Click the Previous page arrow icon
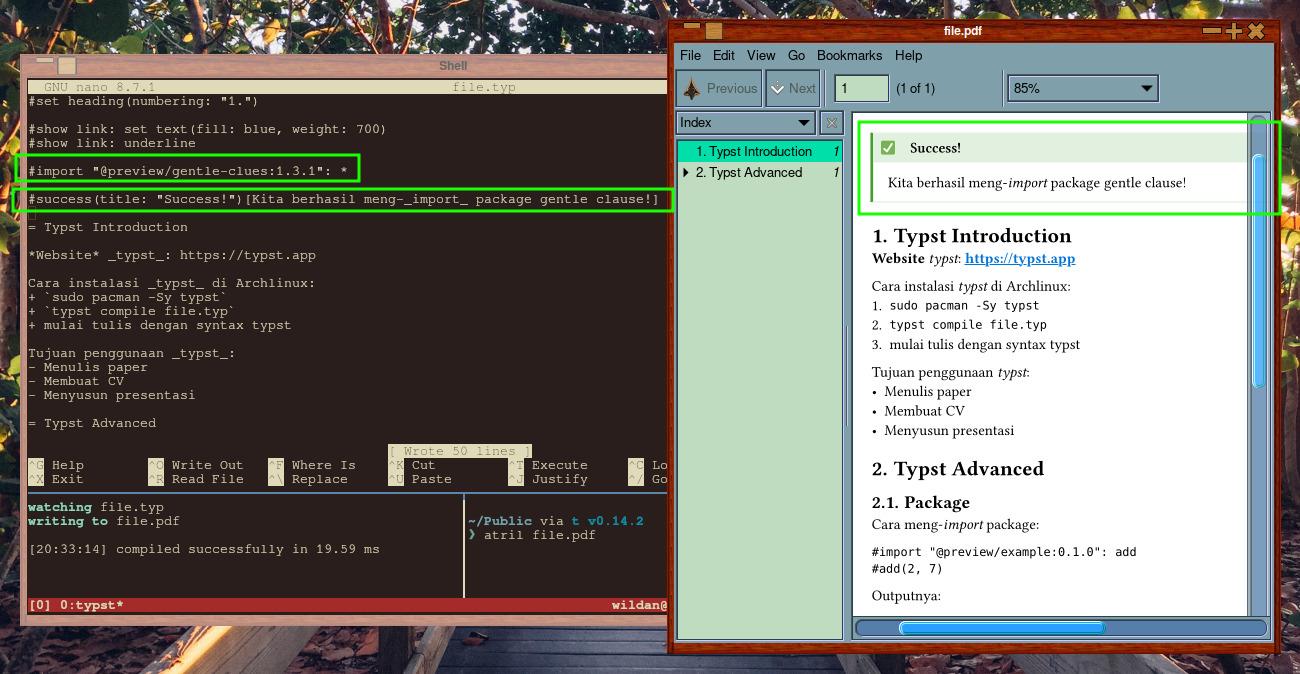Image resolution: width=1300 pixels, height=674 pixels. point(690,89)
